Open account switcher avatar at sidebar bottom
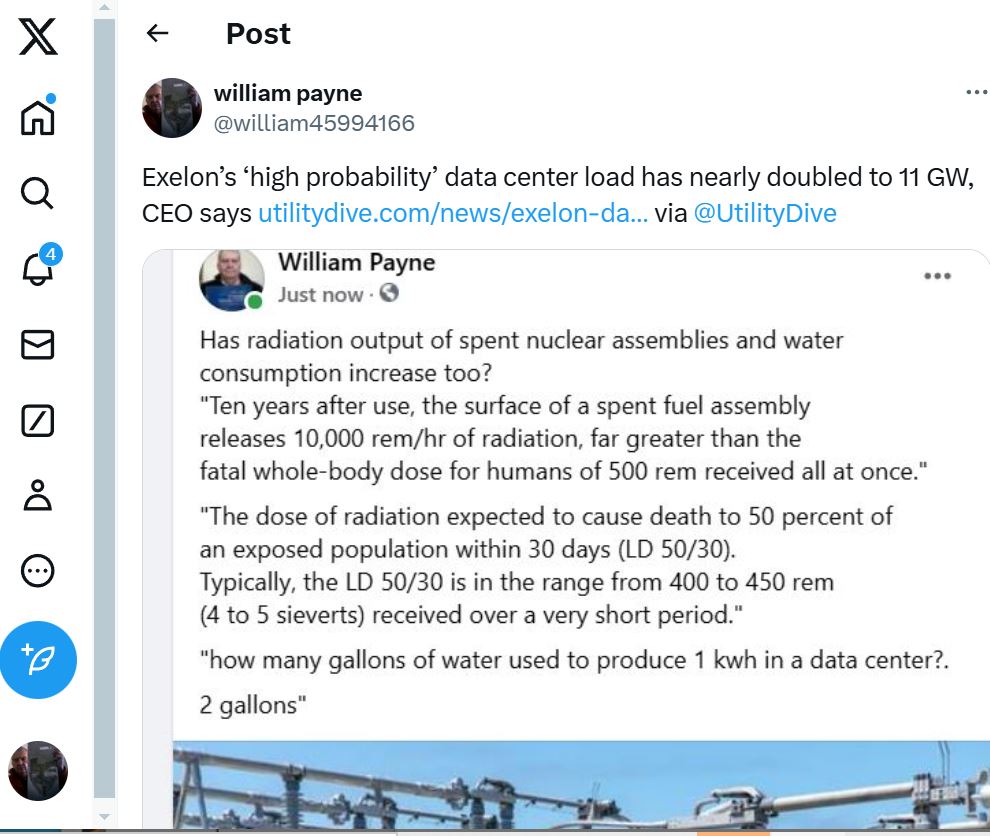This screenshot has width=990, height=836. click(38, 771)
